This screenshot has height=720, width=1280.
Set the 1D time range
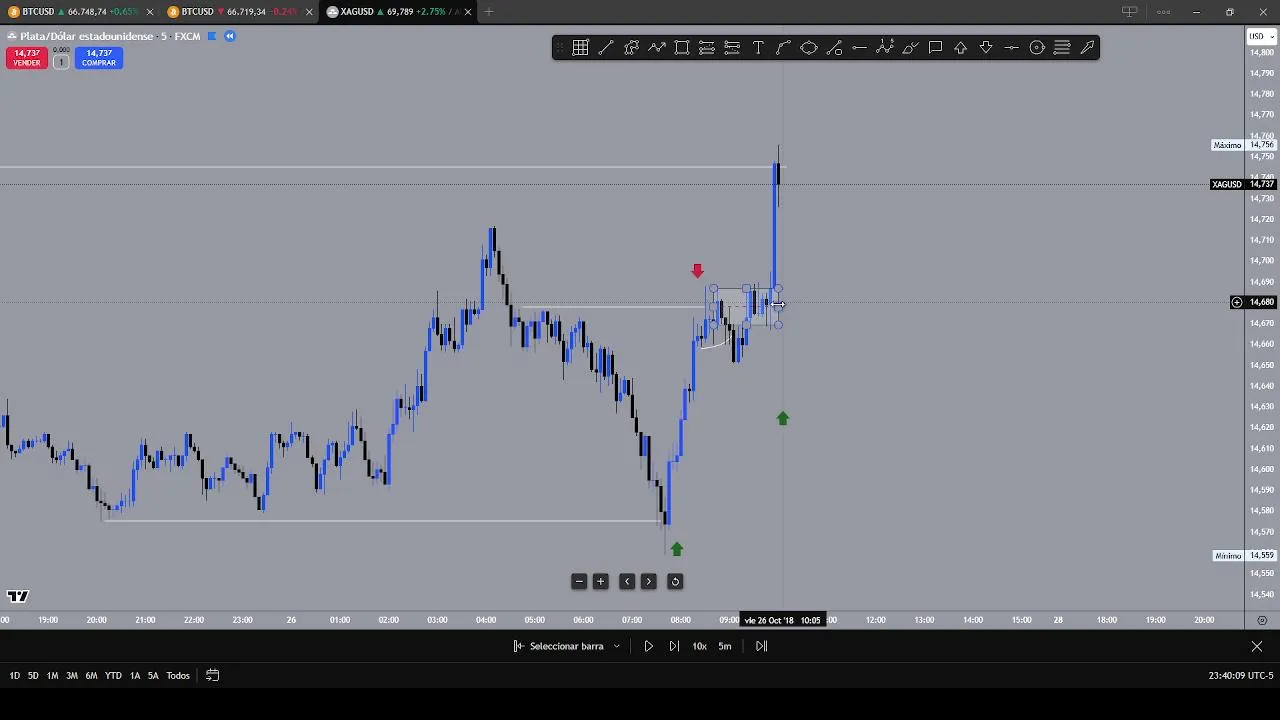tap(15, 676)
